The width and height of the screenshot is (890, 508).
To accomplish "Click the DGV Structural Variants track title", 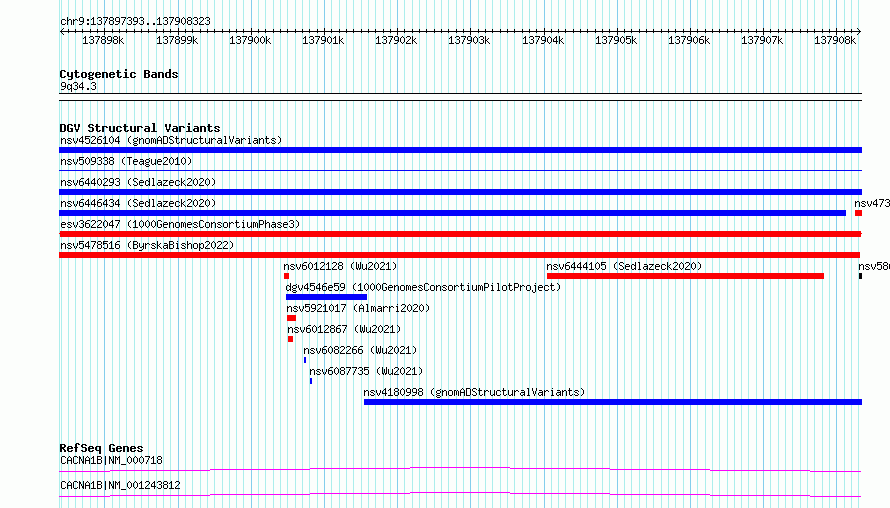I will click(140, 128).
